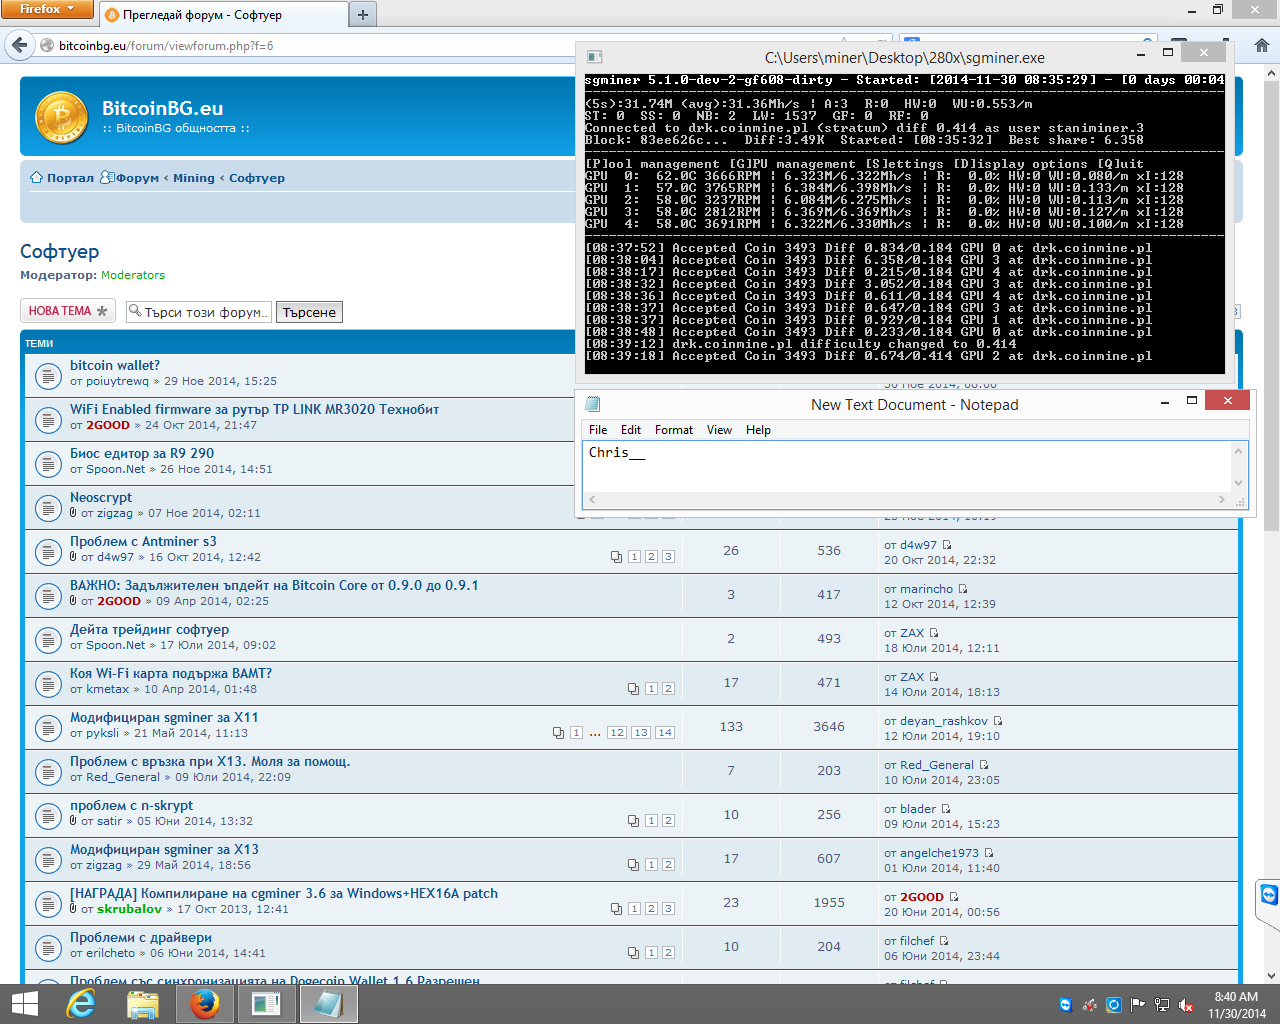
Task: Click the browser page scrollbar down arrow
Action: 1271,975
